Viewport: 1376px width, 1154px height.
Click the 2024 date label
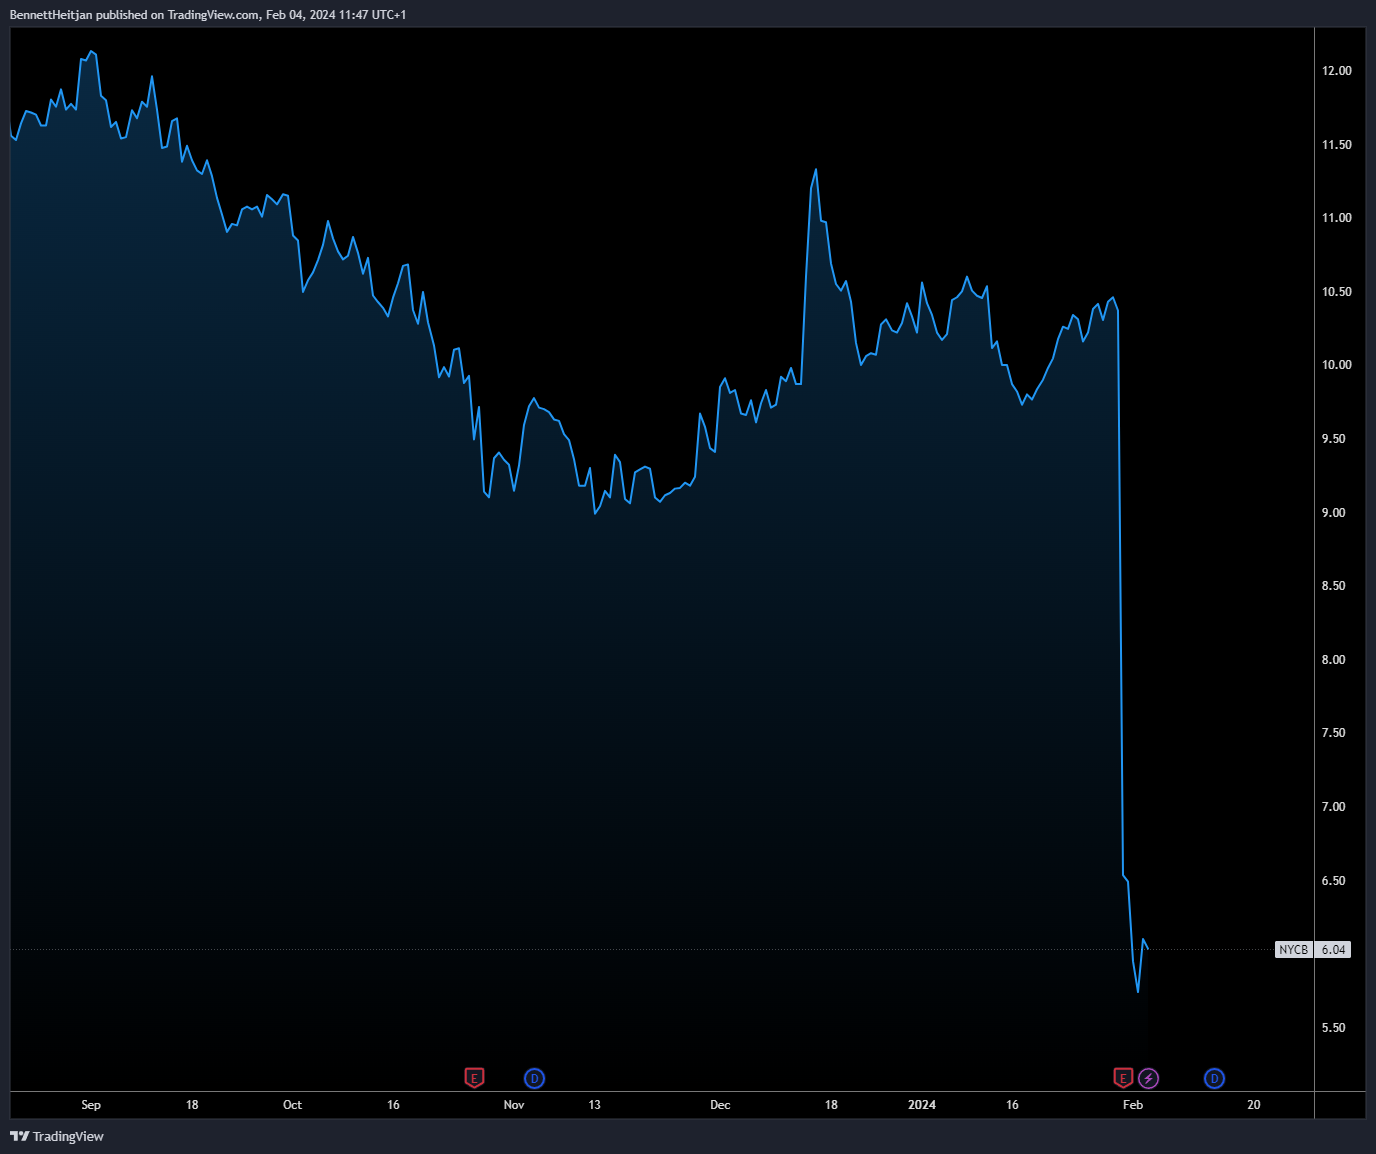pos(922,1105)
